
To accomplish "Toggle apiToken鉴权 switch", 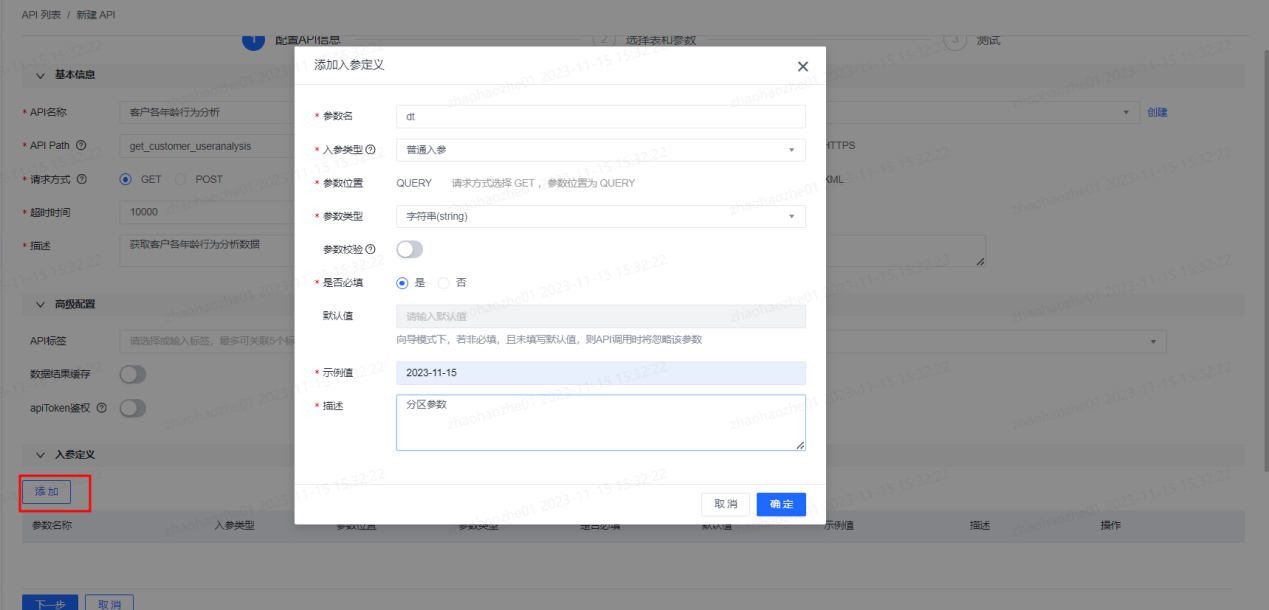I will pos(133,408).
